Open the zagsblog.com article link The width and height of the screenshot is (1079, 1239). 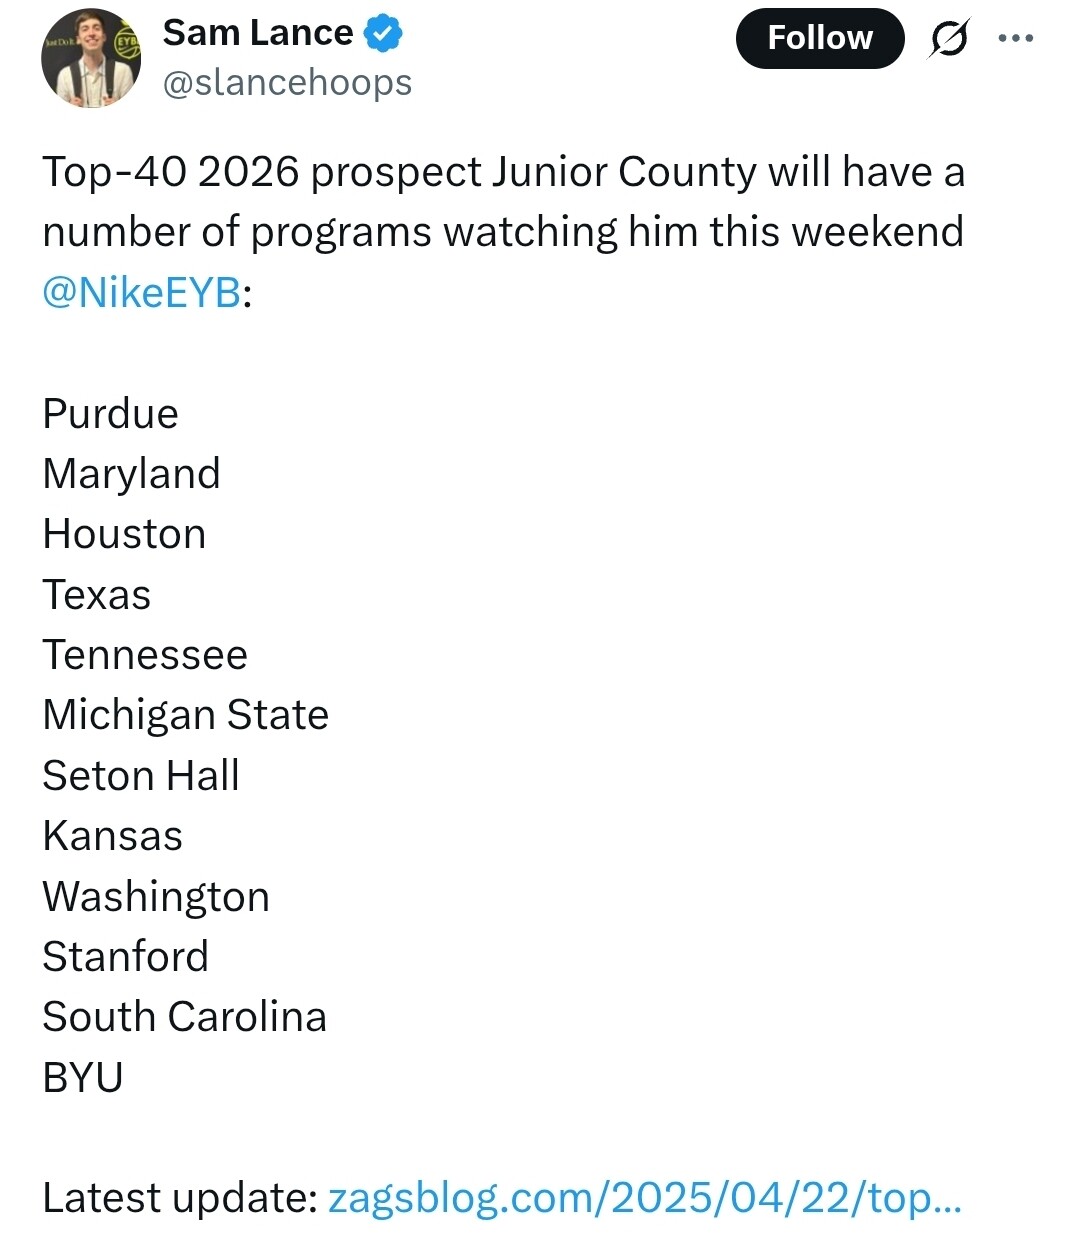coord(645,1197)
